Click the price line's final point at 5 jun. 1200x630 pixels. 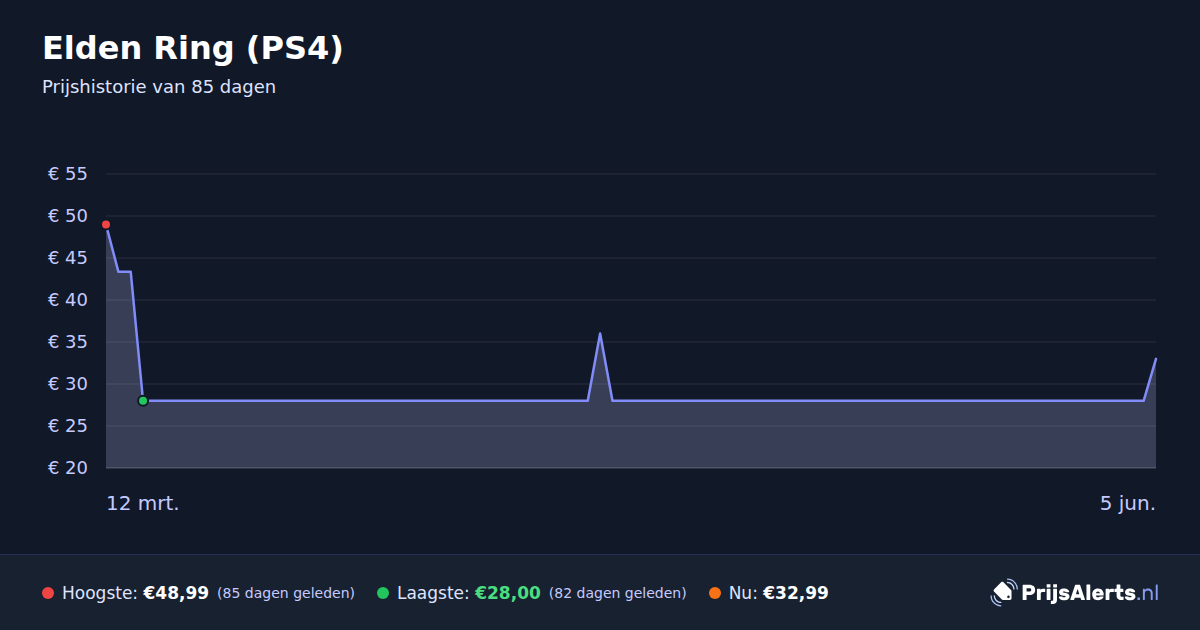pyautogui.click(x=1156, y=359)
